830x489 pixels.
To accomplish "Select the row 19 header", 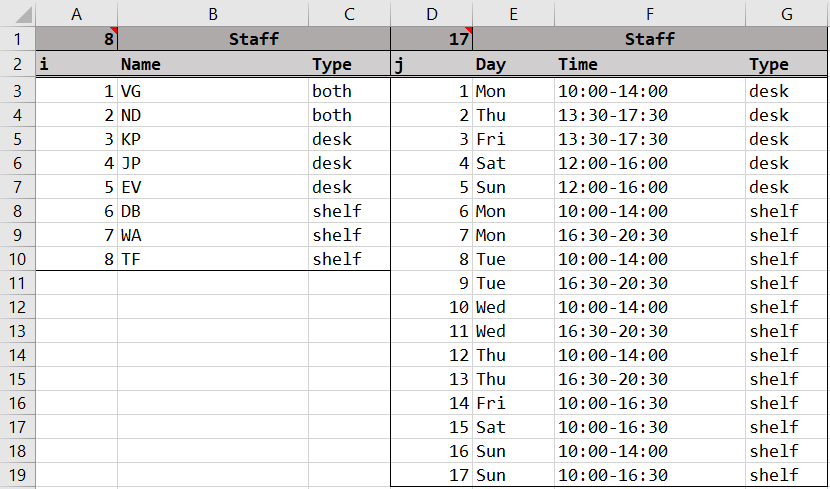I will pos(17,475).
